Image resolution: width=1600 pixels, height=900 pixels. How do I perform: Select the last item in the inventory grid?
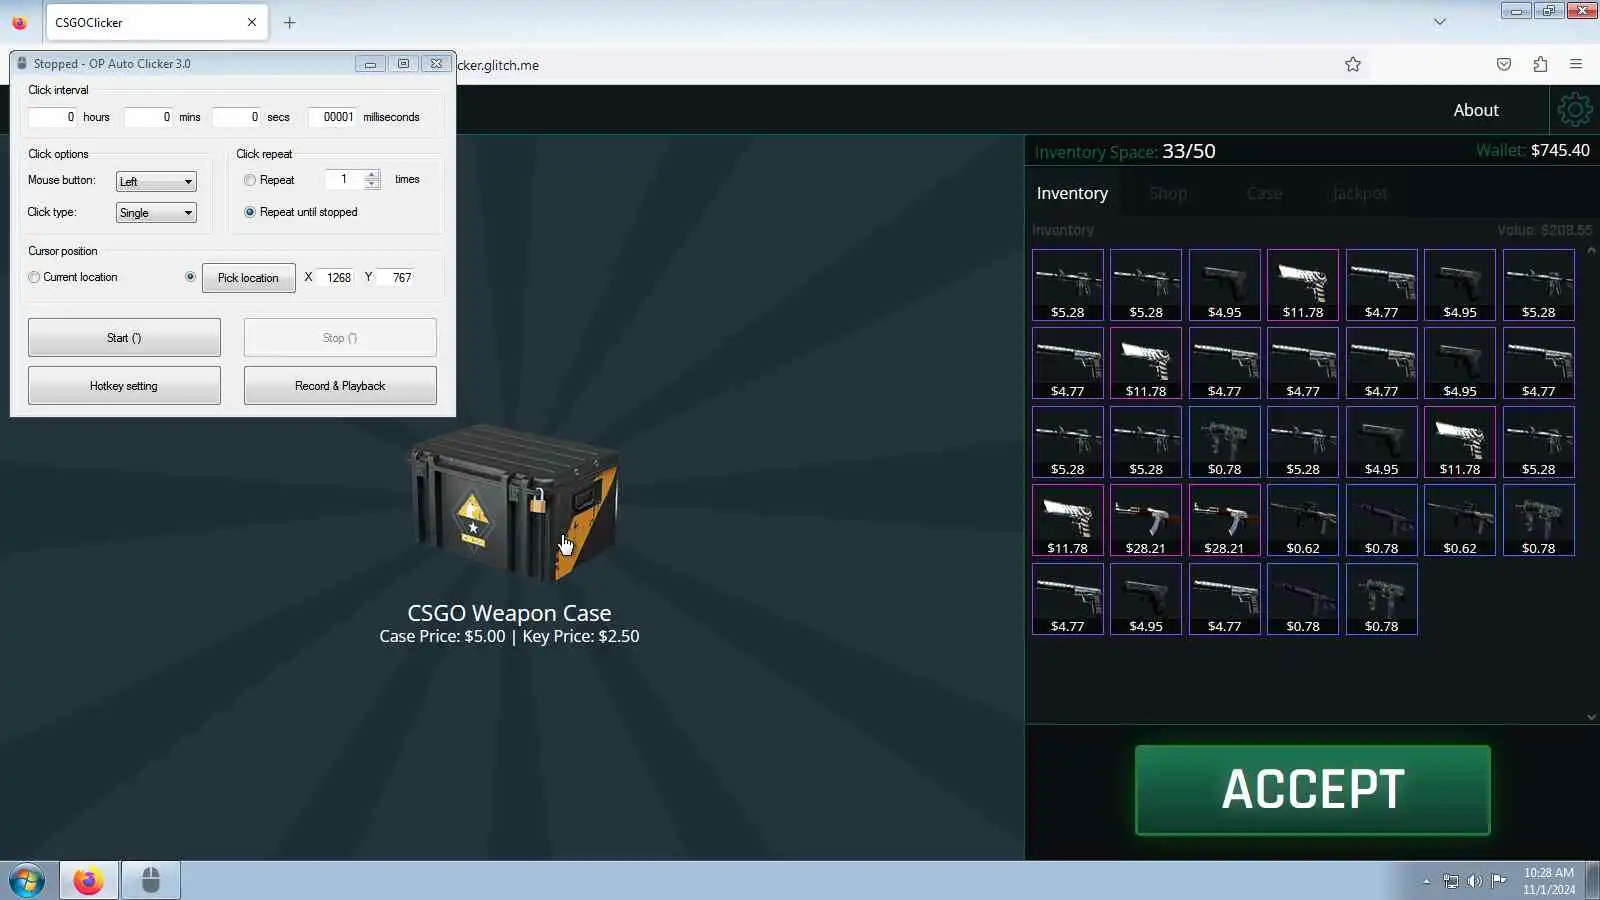pyautogui.click(x=1382, y=599)
